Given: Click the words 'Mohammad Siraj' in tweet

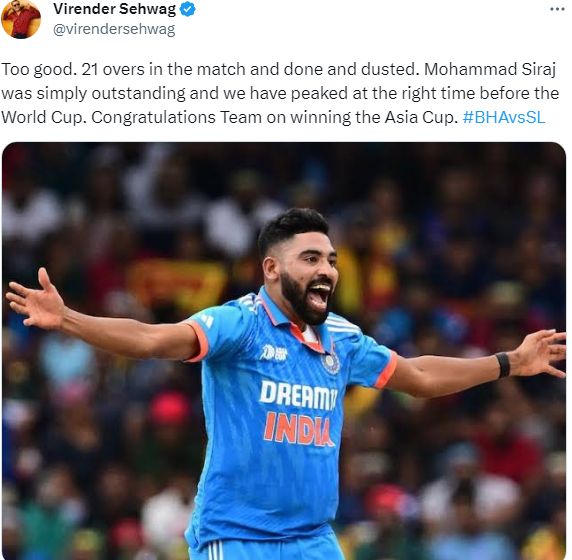Looking at the screenshot, I should coord(490,69).
